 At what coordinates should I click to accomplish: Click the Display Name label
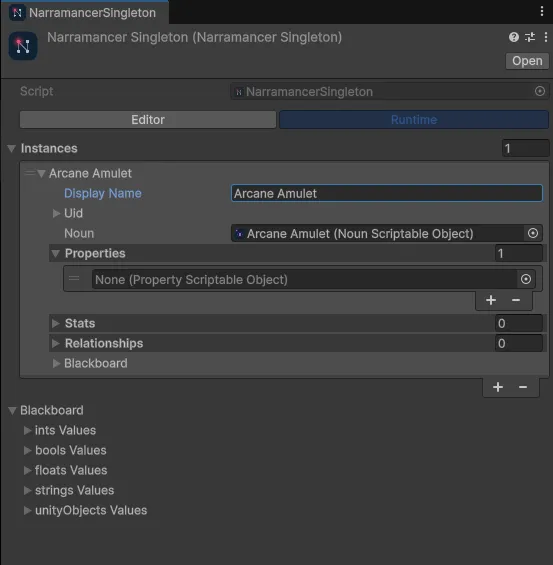pyautogui.click(x=103, y=193)
